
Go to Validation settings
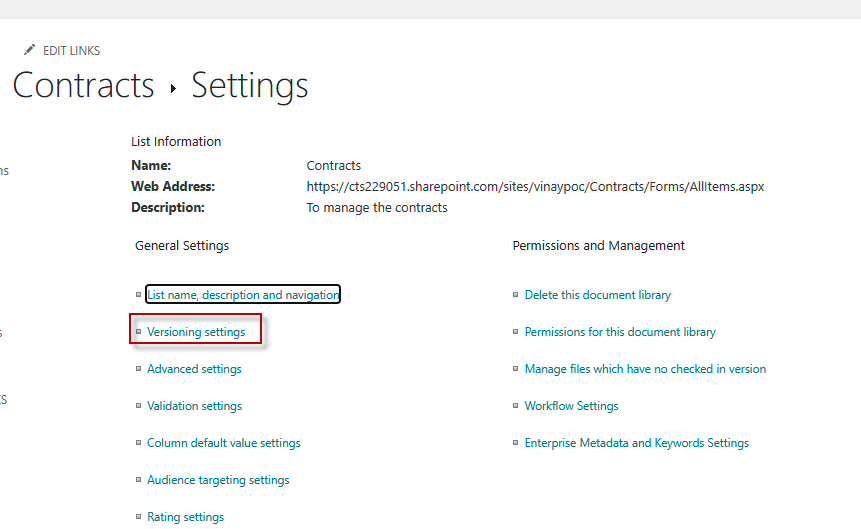pyautogui.click(x=194, y=406)
